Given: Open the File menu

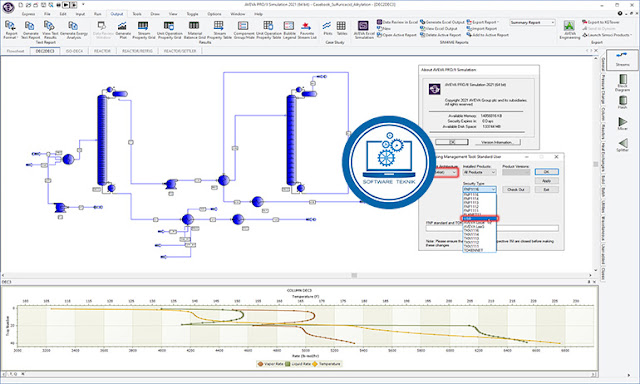Looking at the screenshot, I should (47, 14).
